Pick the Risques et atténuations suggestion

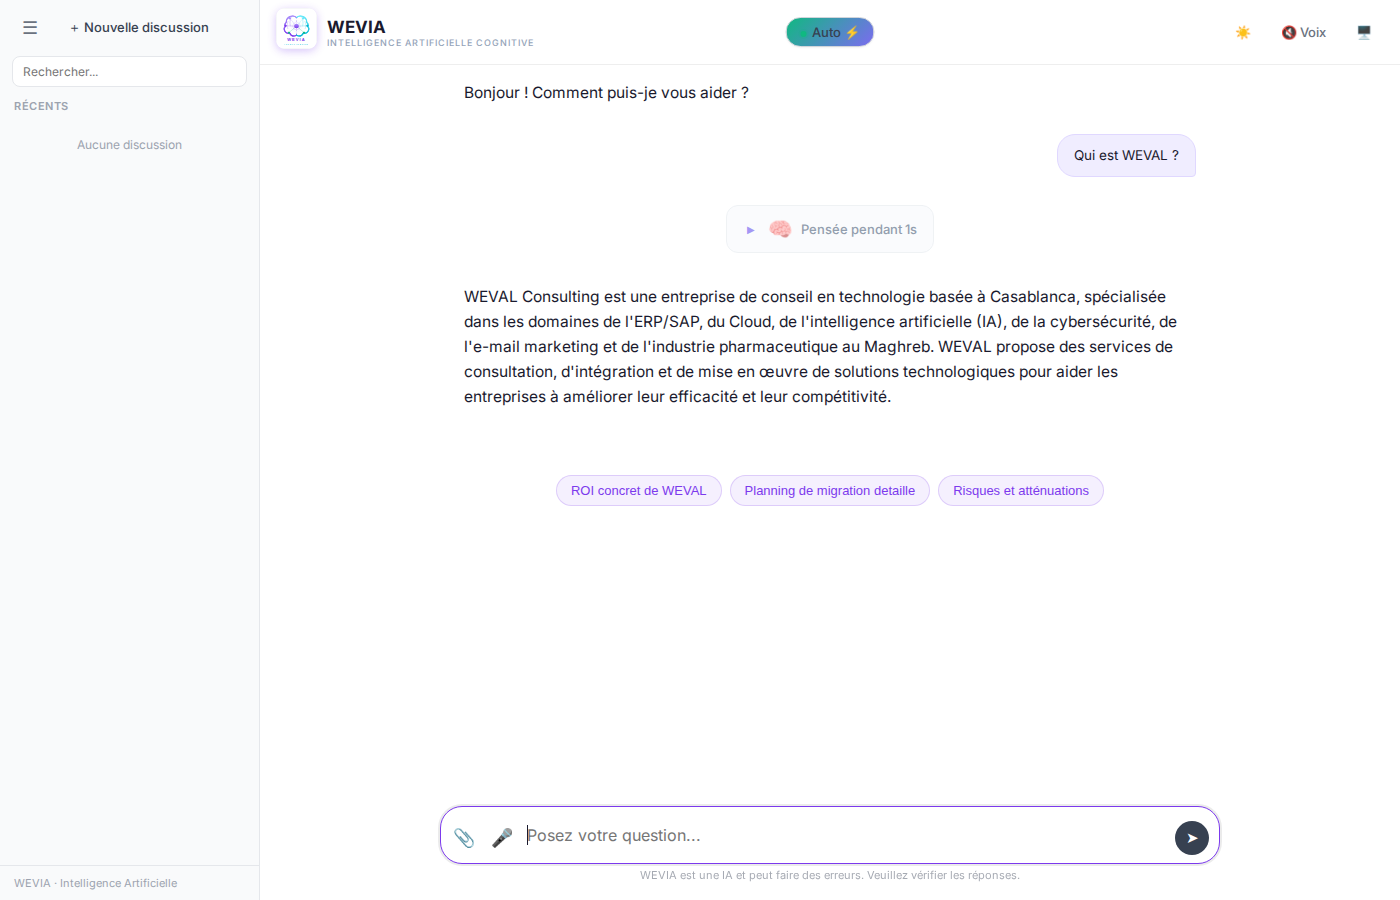(1020, 491)
